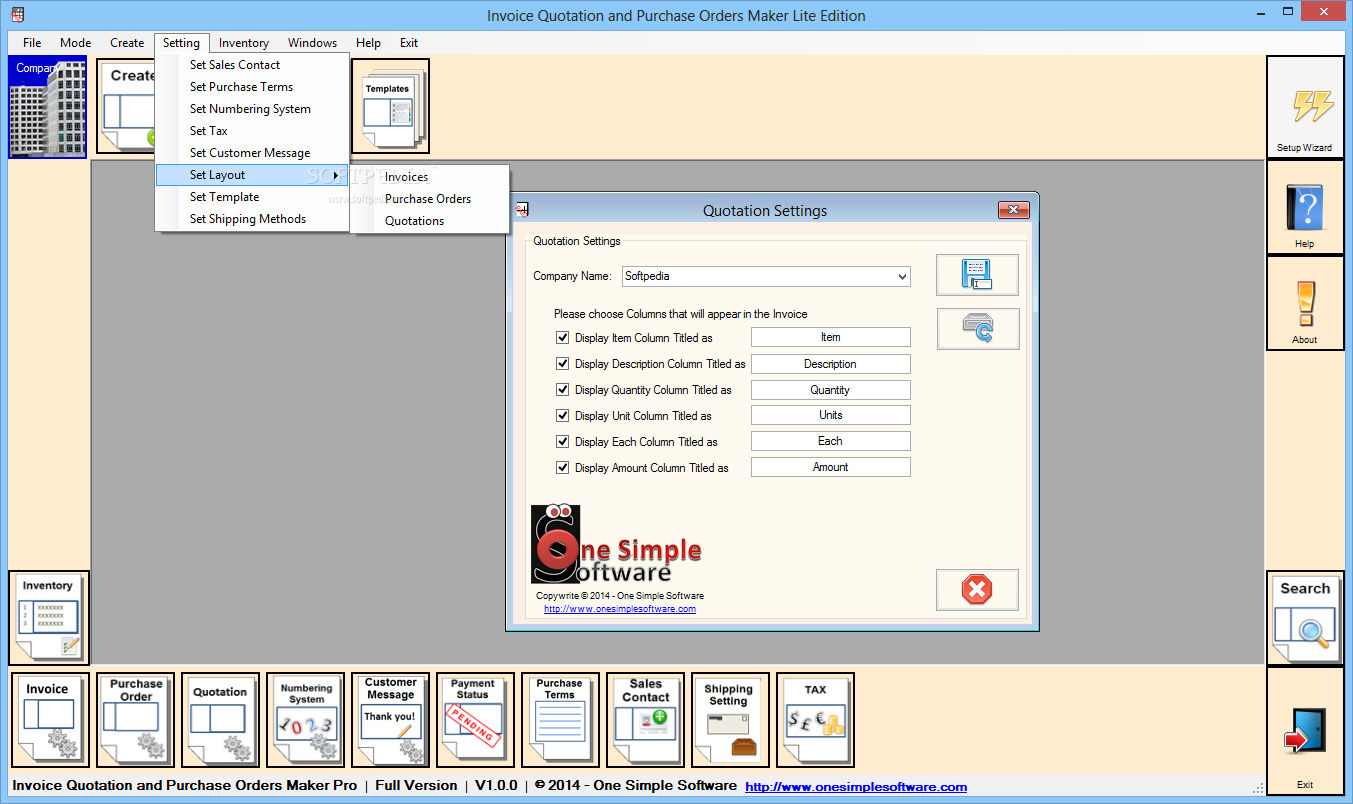Toggle the Display Amount Column checkbox

click(x=562, y=468)
